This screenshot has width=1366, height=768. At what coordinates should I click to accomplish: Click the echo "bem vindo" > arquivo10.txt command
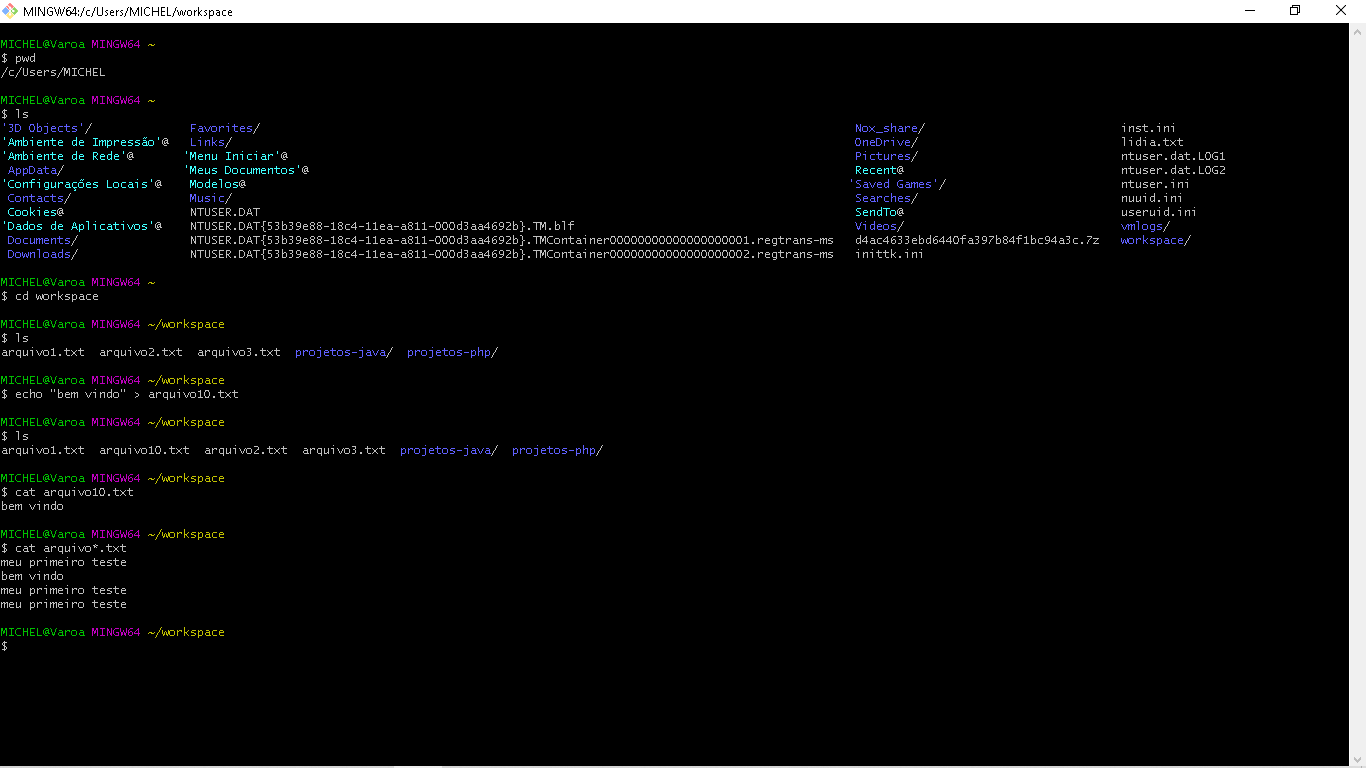pos(120,394)
